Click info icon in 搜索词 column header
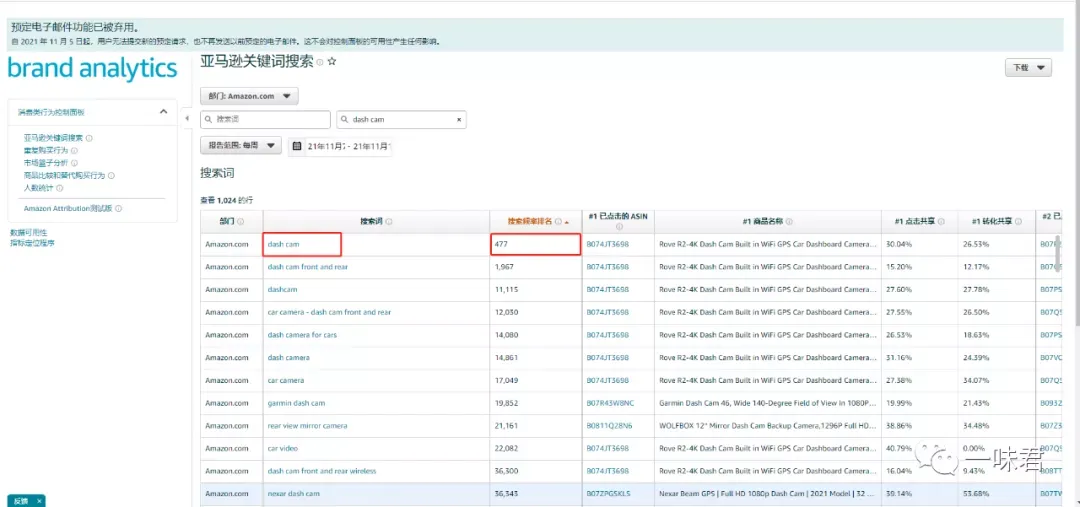The image size is (1080, 507). tap(389, 222)
